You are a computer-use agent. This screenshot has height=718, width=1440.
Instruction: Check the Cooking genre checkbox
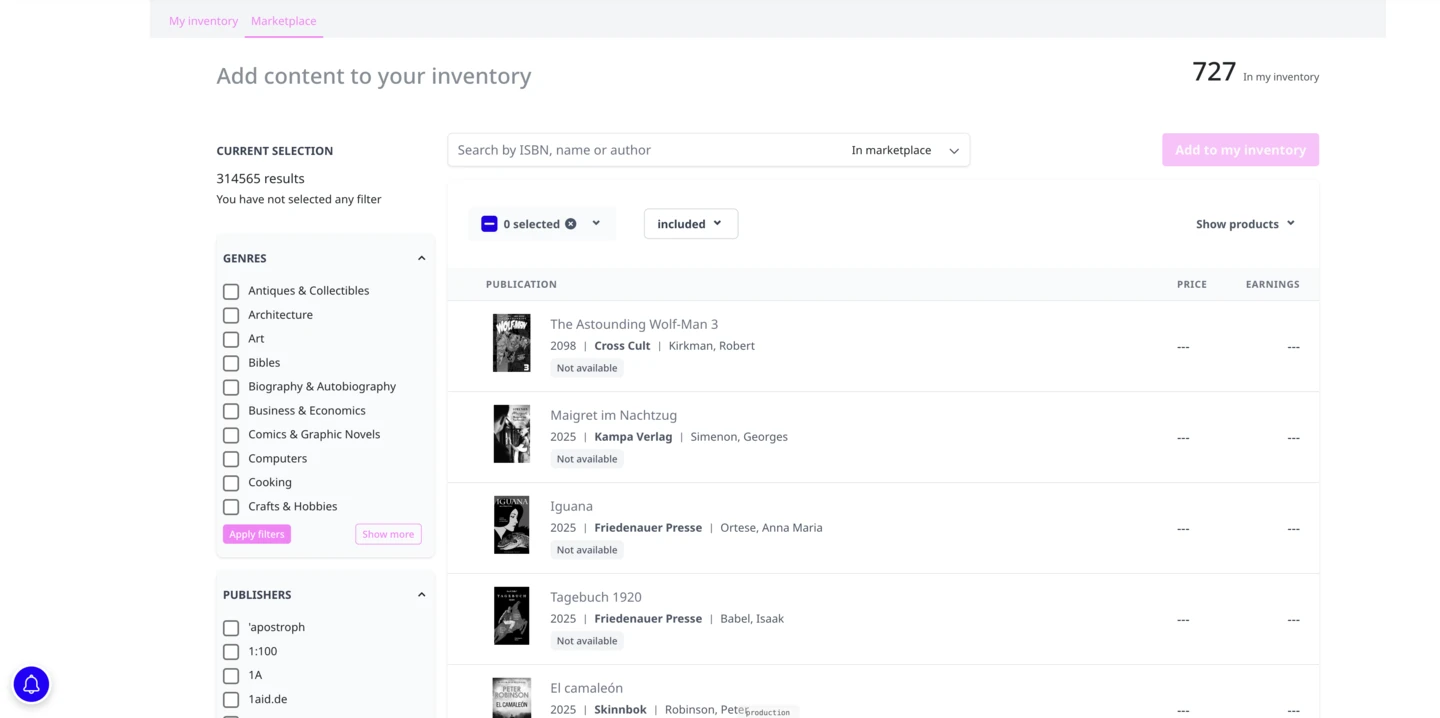tap(231, 483)
